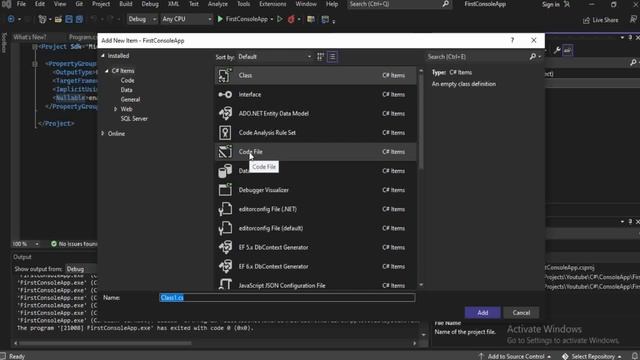640x360 pixels.
Task: Open the Analyze menu
Action: [x=218, y=4]
